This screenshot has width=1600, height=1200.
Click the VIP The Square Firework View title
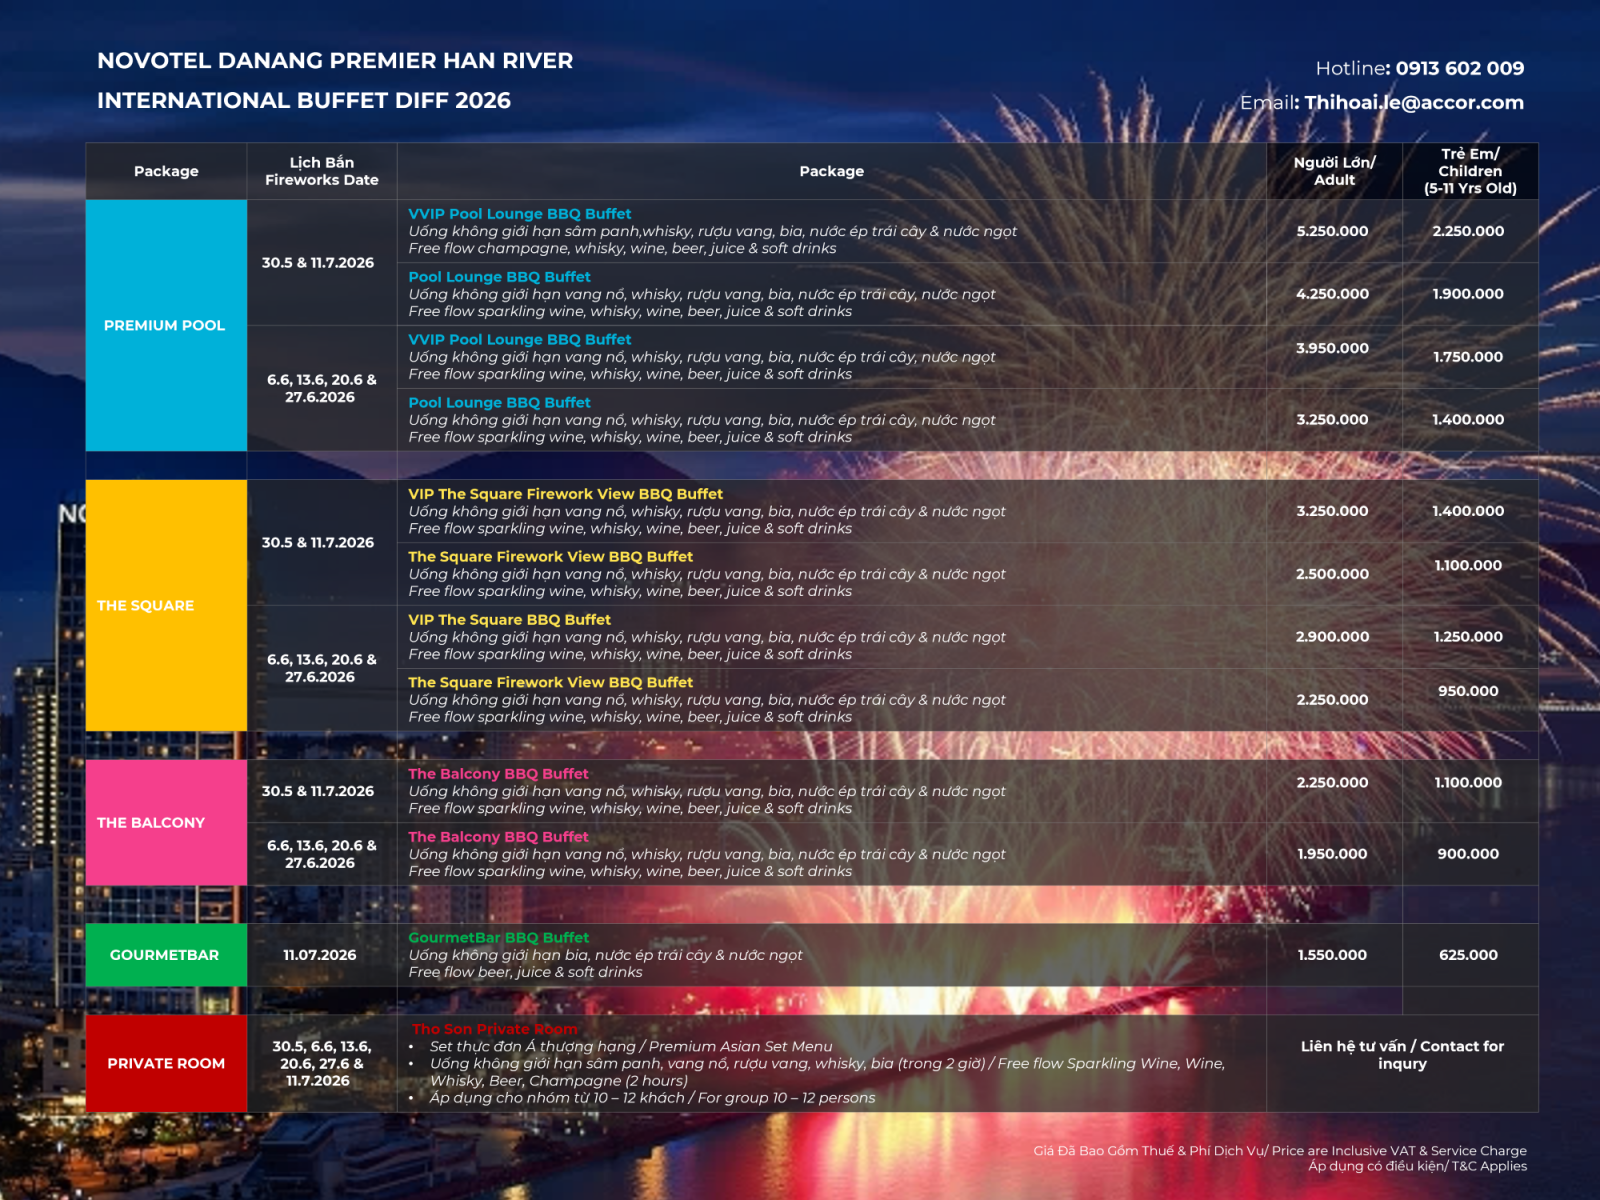(x=565, y=494)
